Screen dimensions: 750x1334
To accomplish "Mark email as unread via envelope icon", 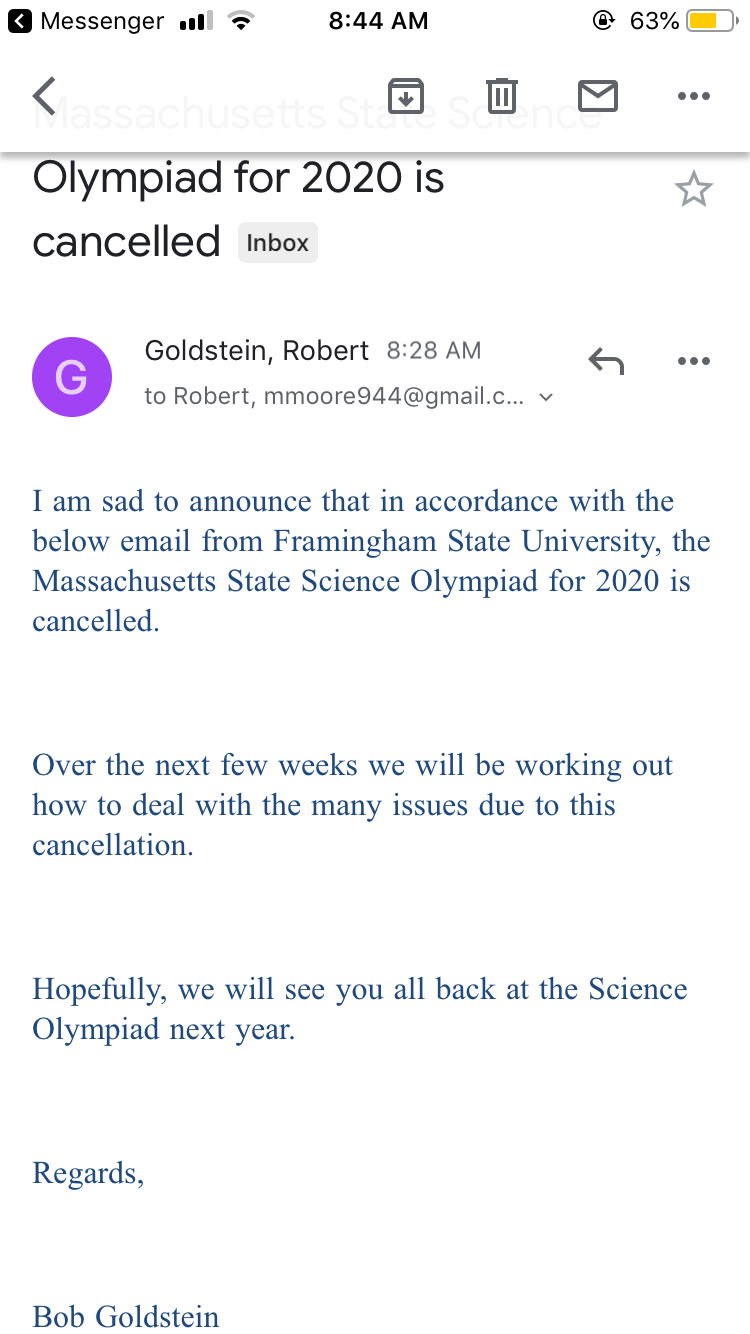I will click(597, 96).
